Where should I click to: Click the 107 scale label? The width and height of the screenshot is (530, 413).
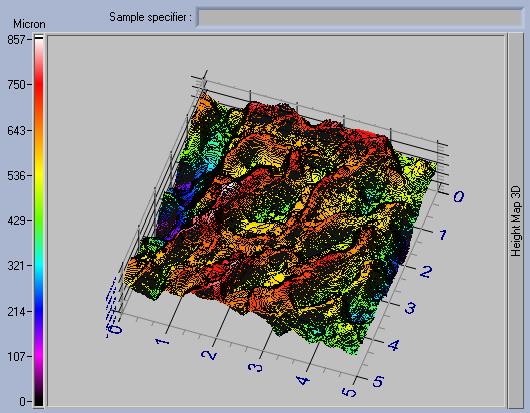16,356
